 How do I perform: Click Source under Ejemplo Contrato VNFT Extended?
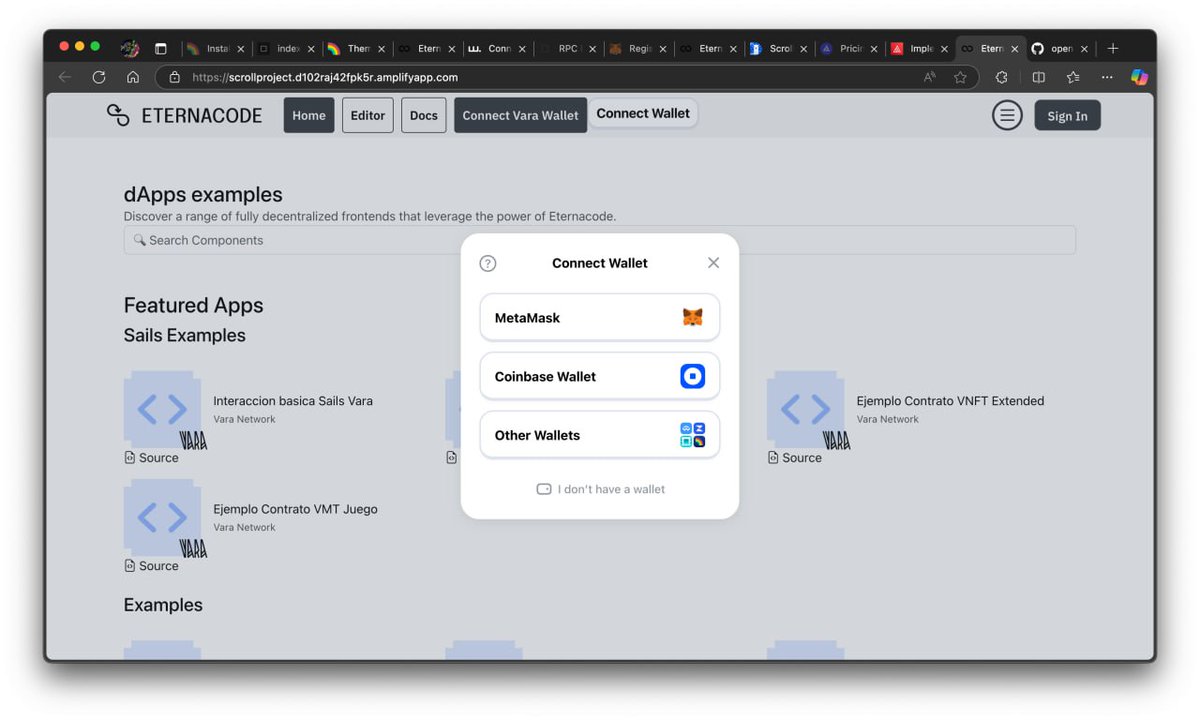point(795,458)
